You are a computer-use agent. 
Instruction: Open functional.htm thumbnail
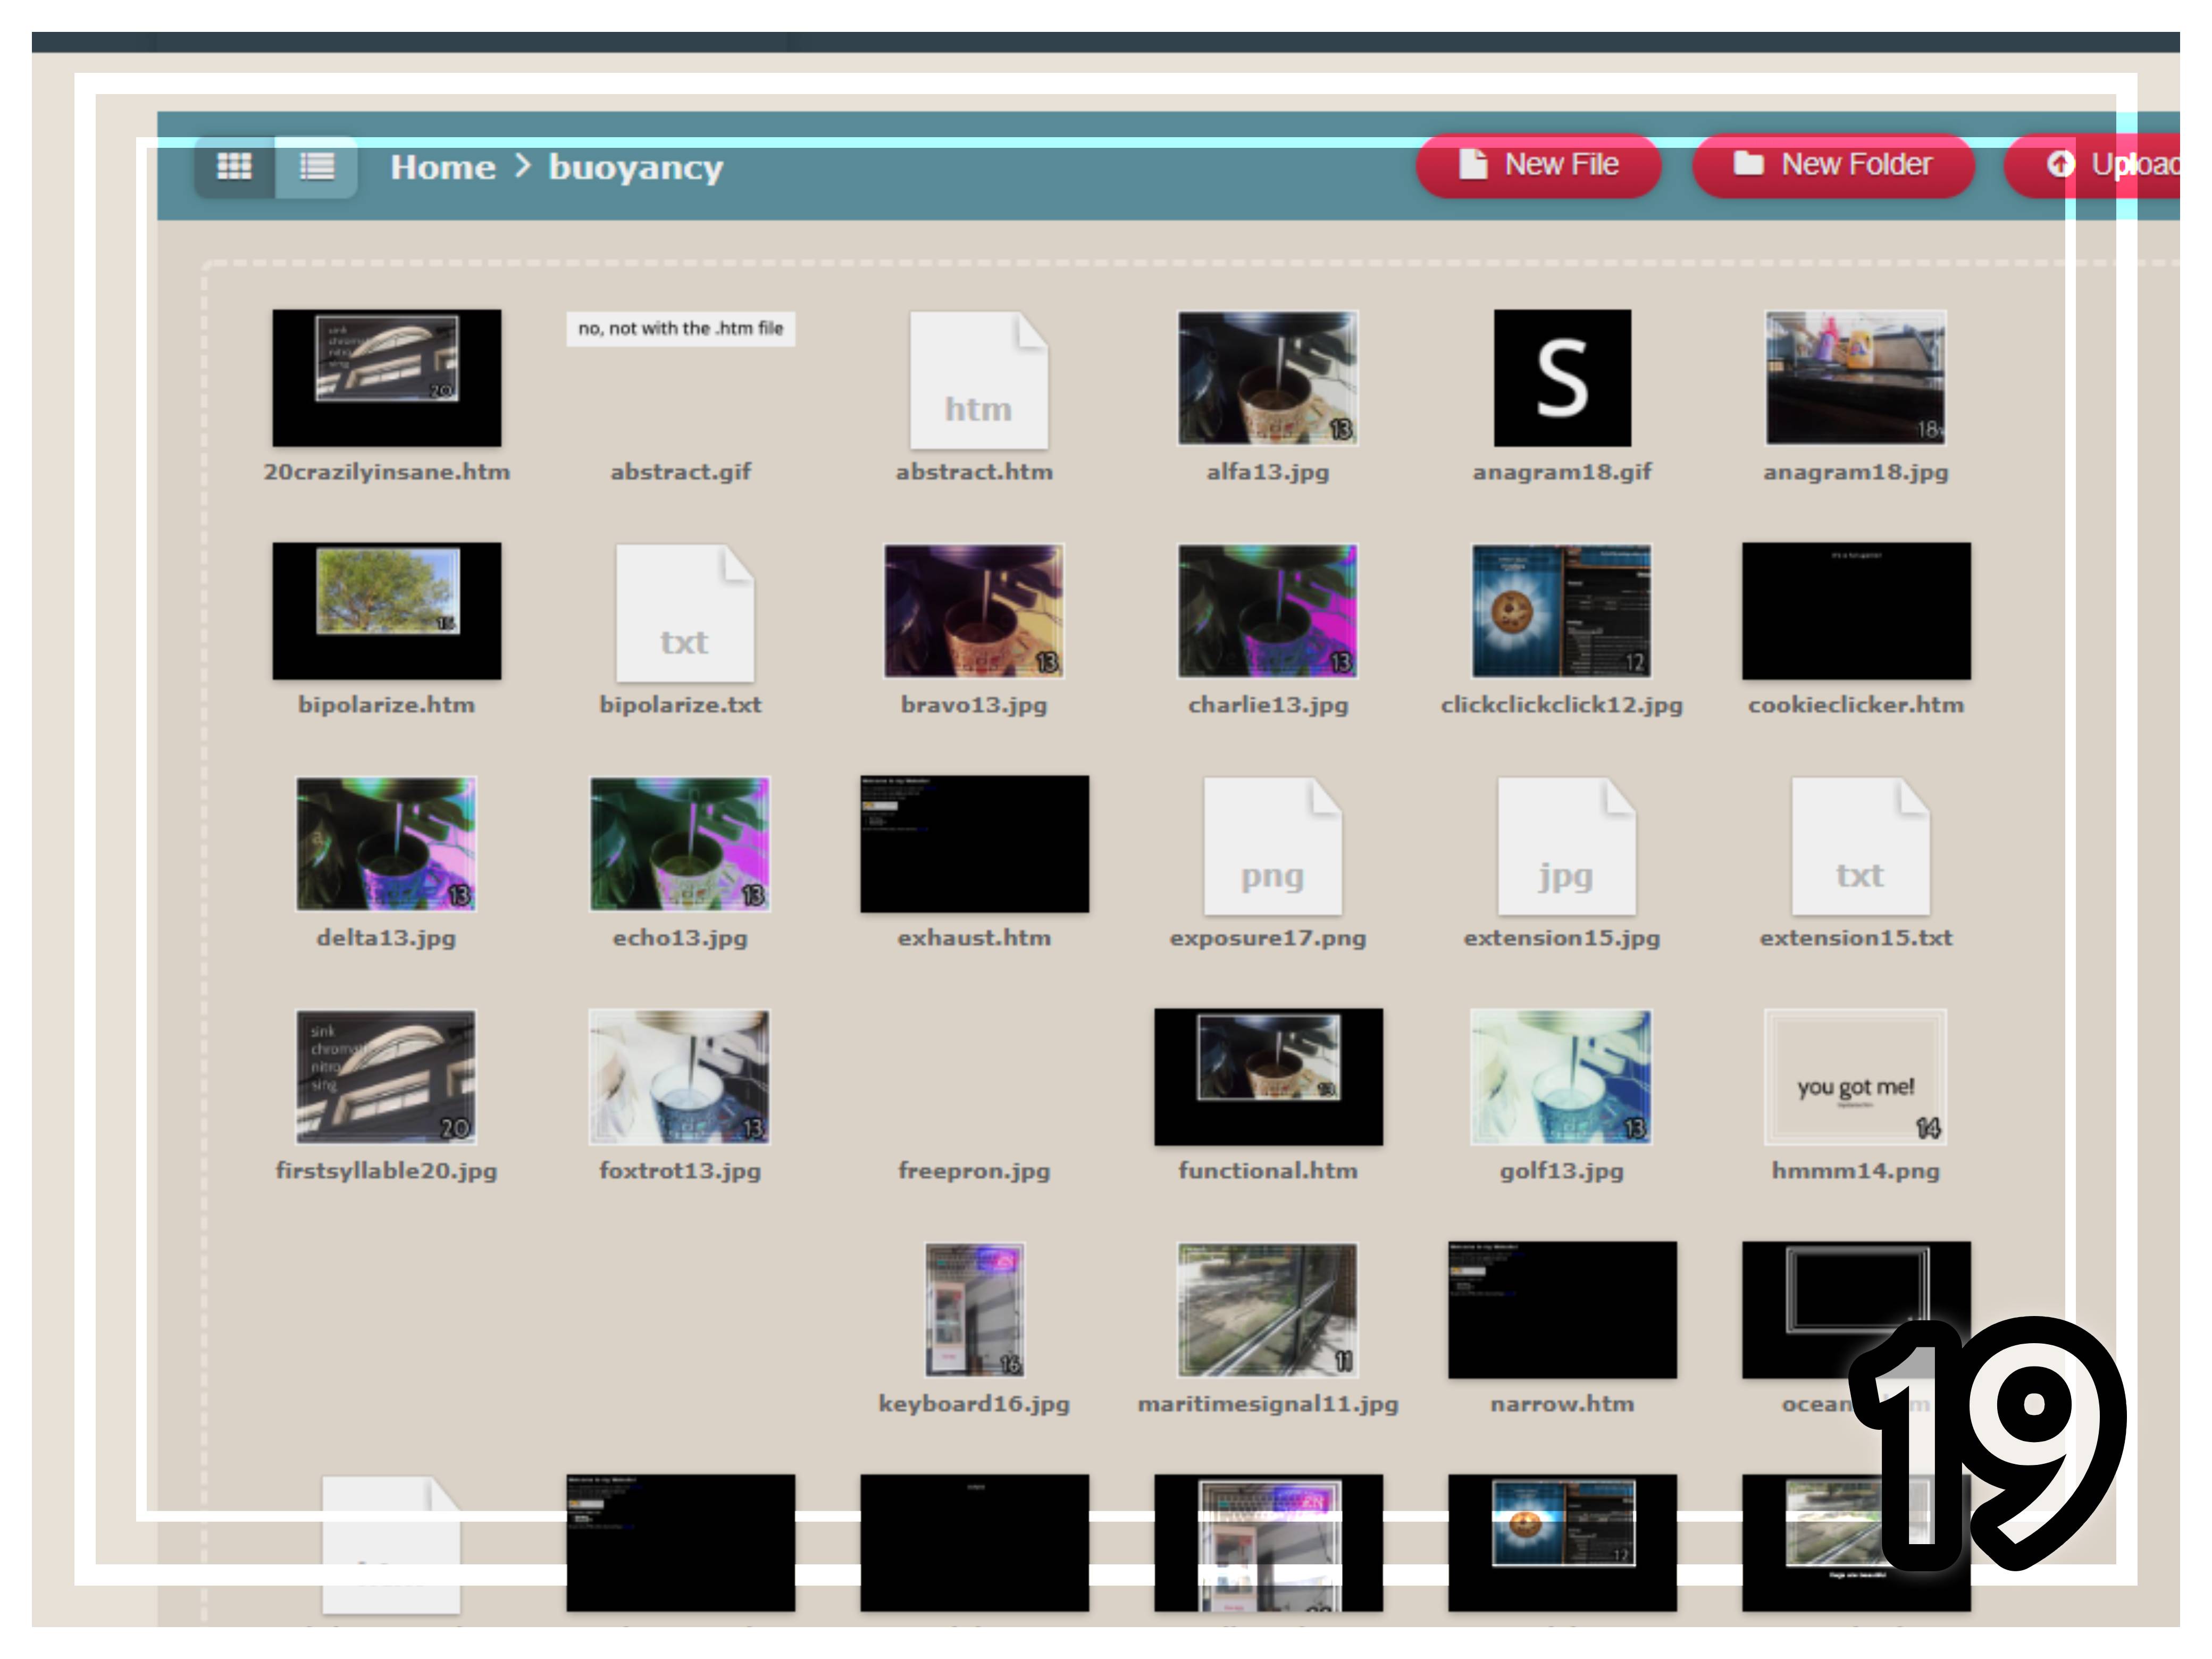pyautogui.click(x=1269, y=1077)
